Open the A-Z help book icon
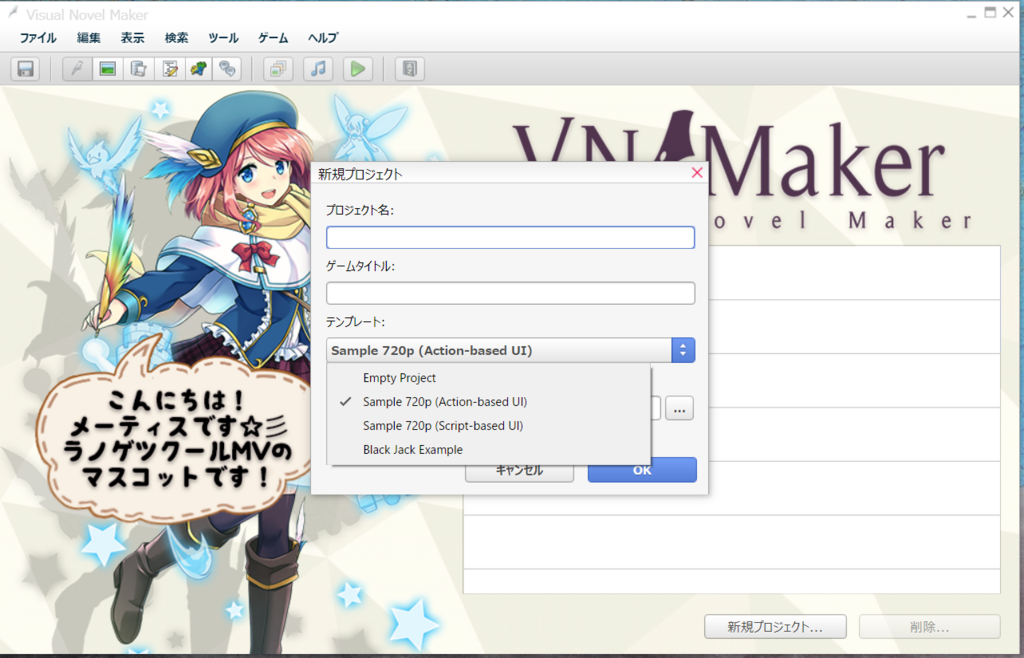 [x=409, y=69]
